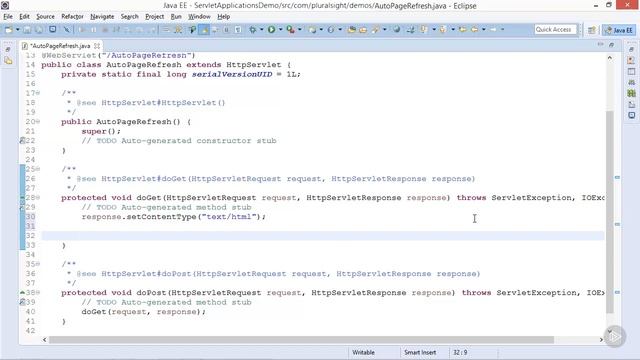Open the New wizard dropdown arrow
The width and height of the screenshot is (640, 360).
pos(18,30)
